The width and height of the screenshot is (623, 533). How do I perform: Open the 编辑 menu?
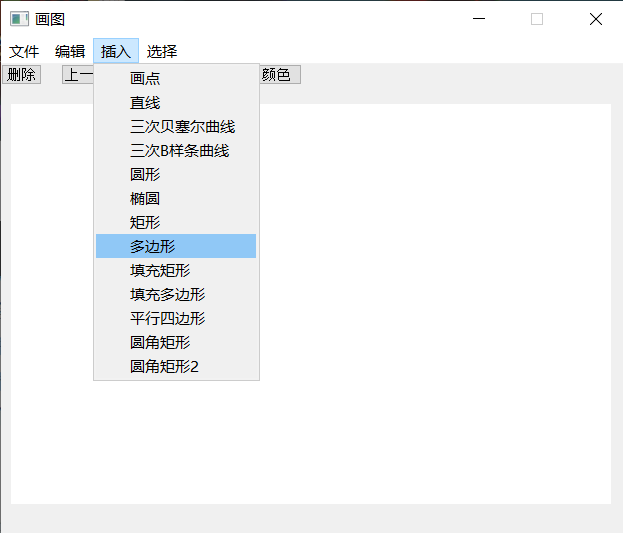tap(70, 51)
